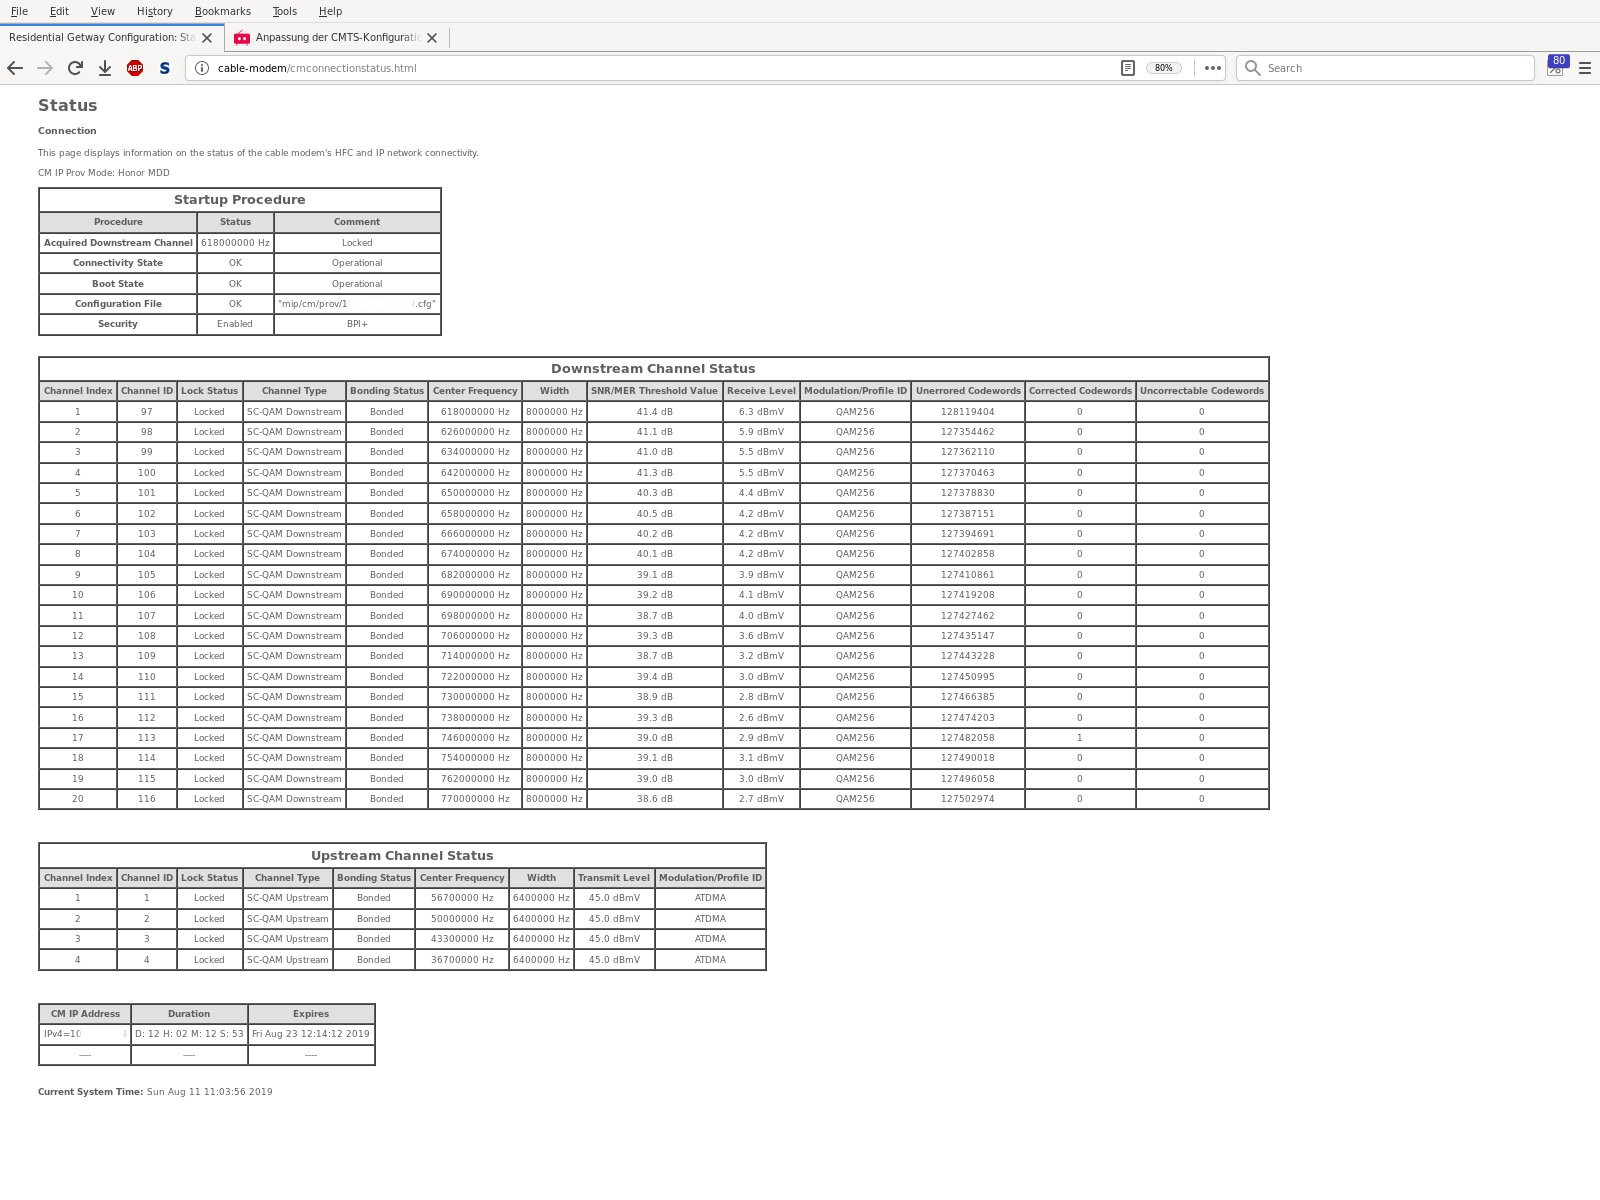
Task: Click the blue S extension icon
Action: [x=165, y=68]
